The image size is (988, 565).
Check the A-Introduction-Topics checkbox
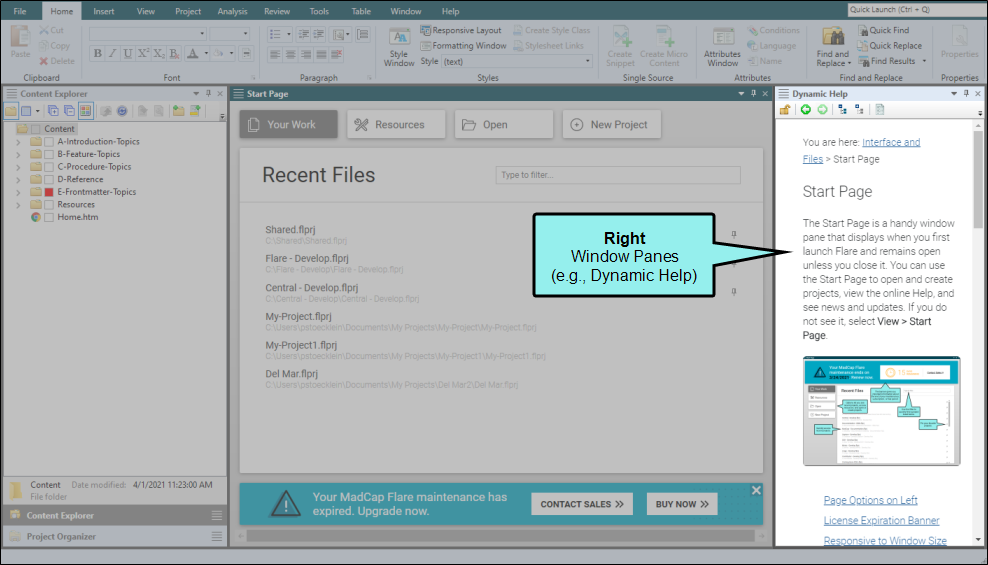[49, 142]
